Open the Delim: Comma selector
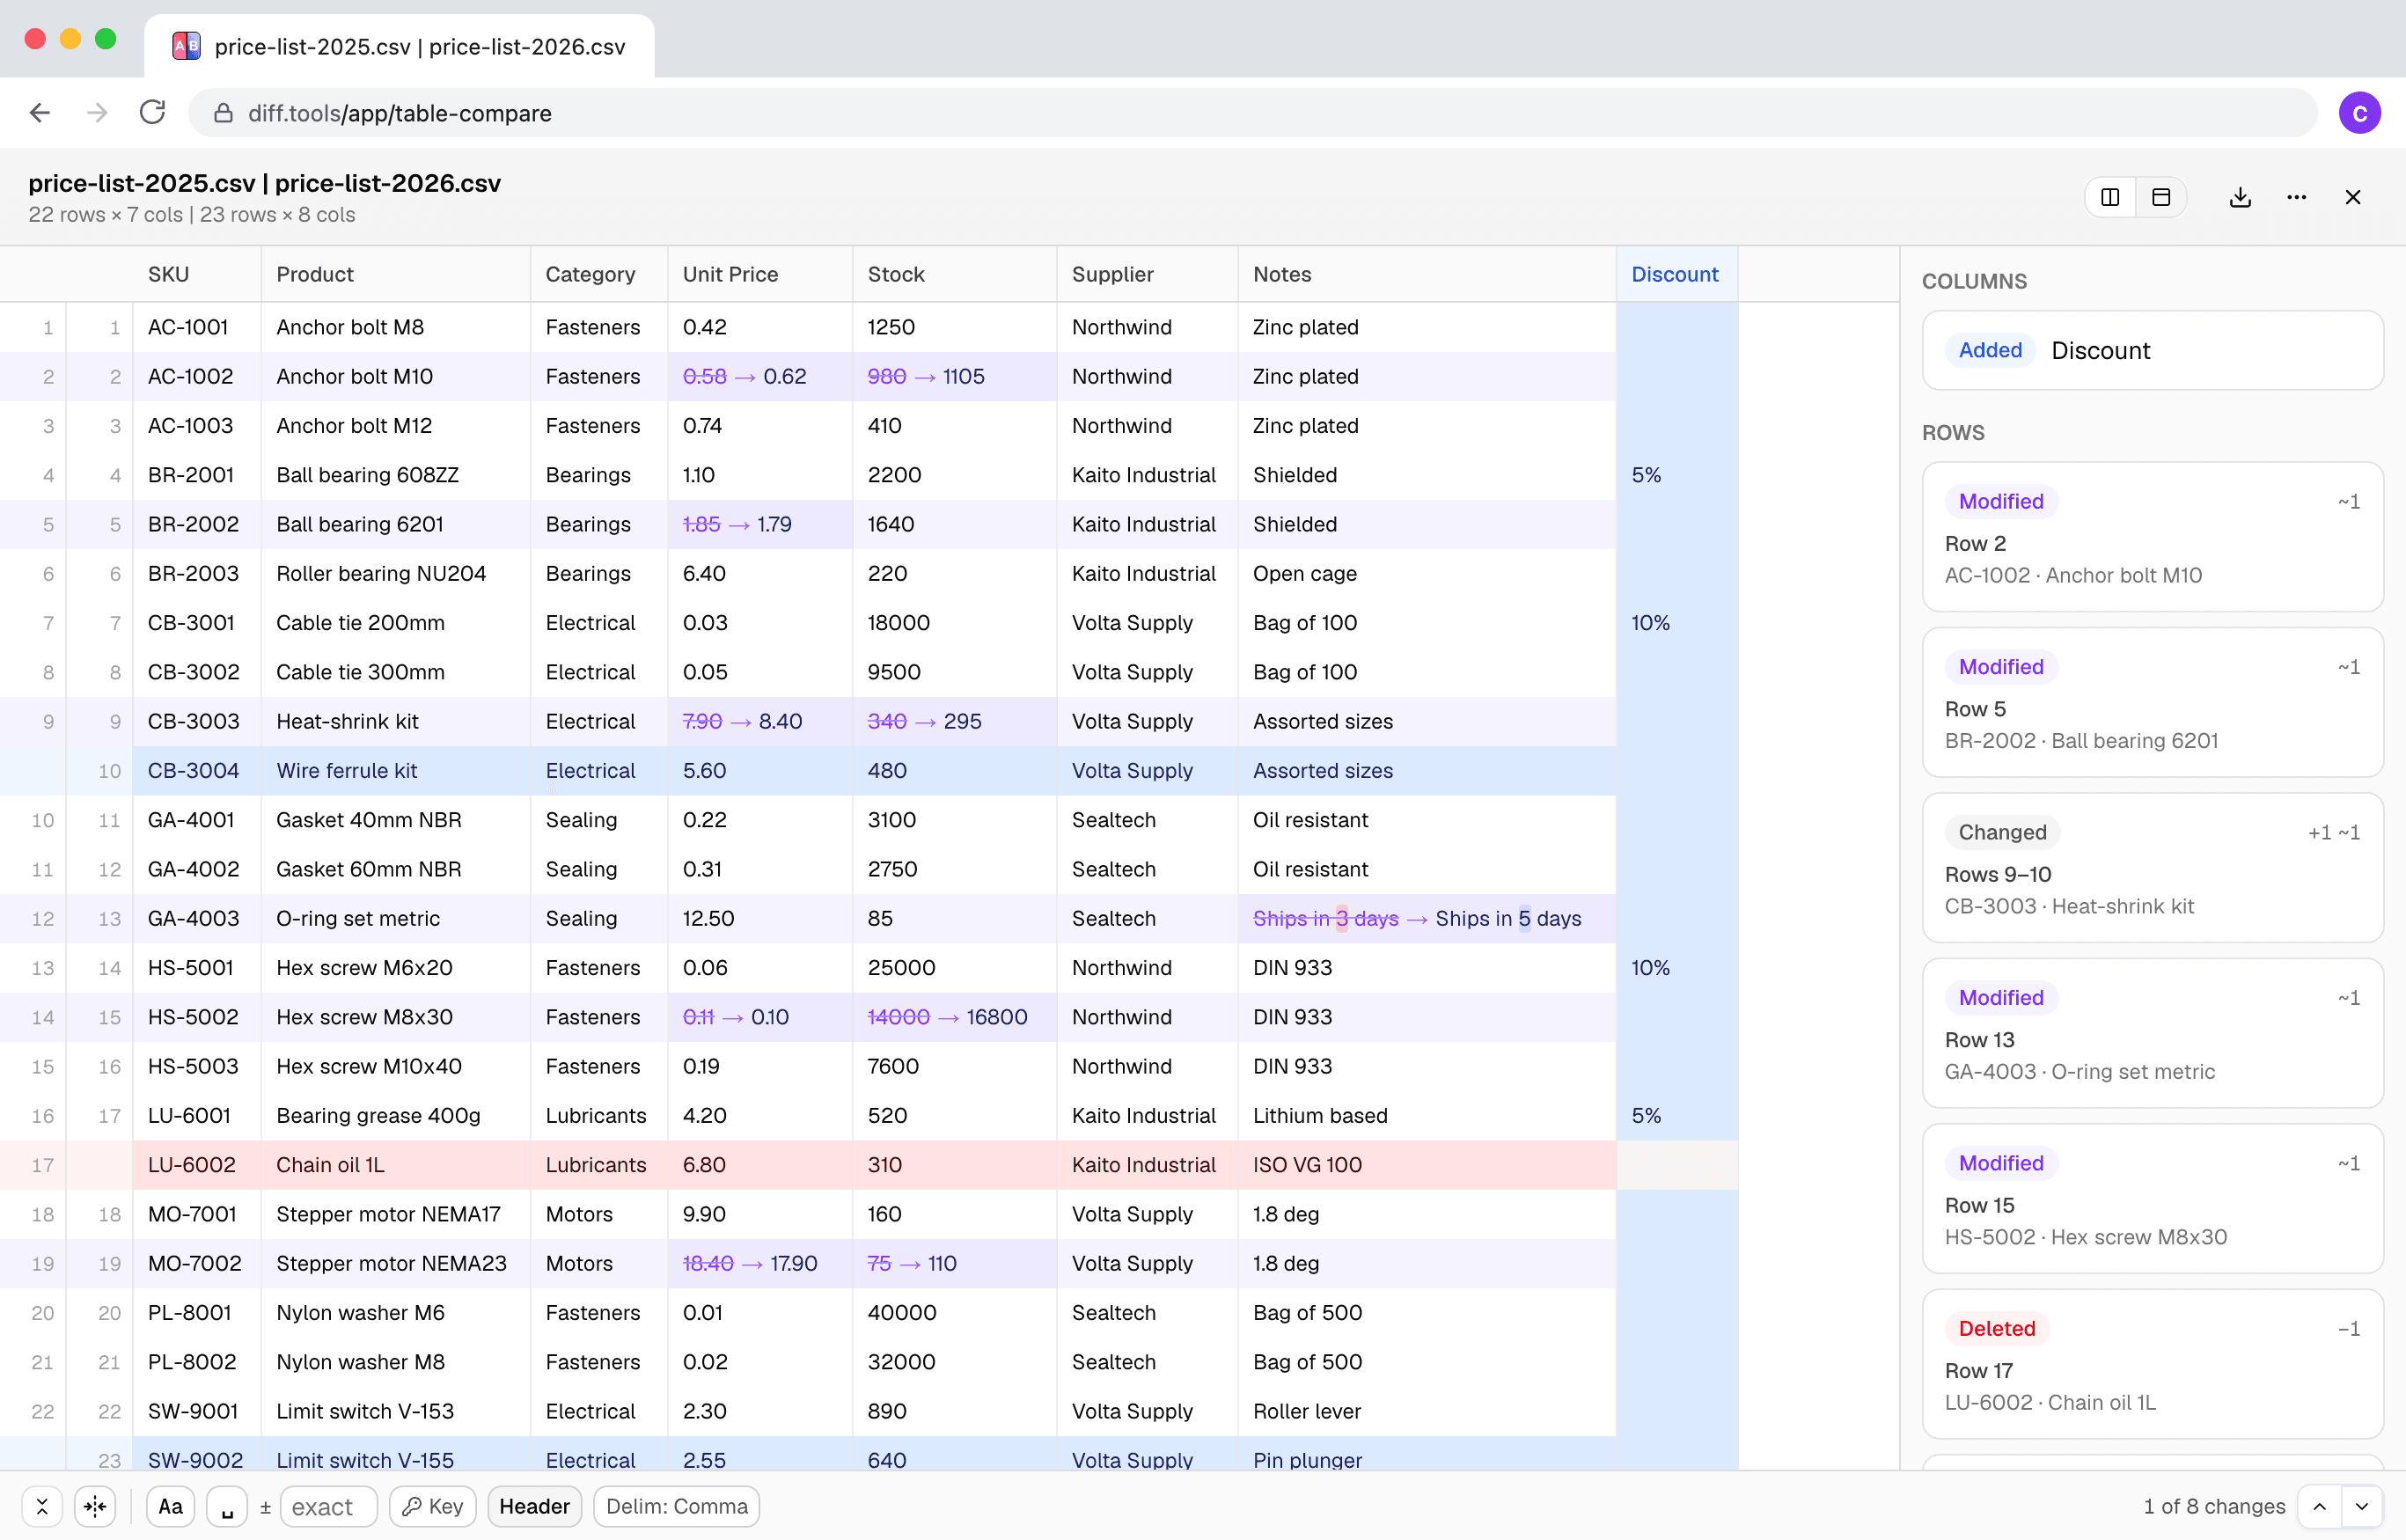 click(x=676, y=1506)
